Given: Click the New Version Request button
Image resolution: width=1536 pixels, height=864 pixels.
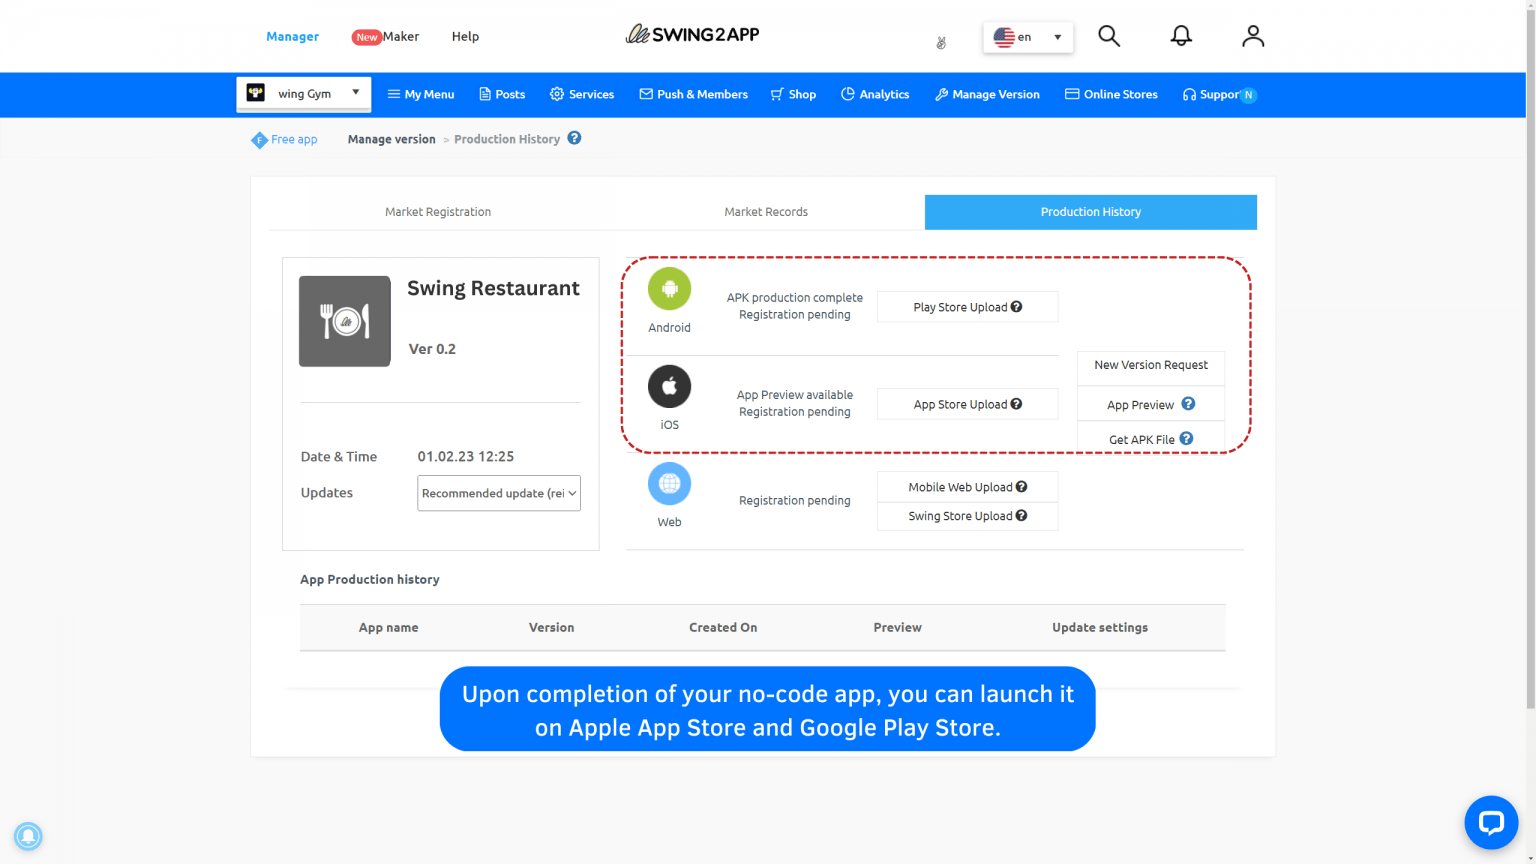Looking at the screenshot, I should point(1150,365).
